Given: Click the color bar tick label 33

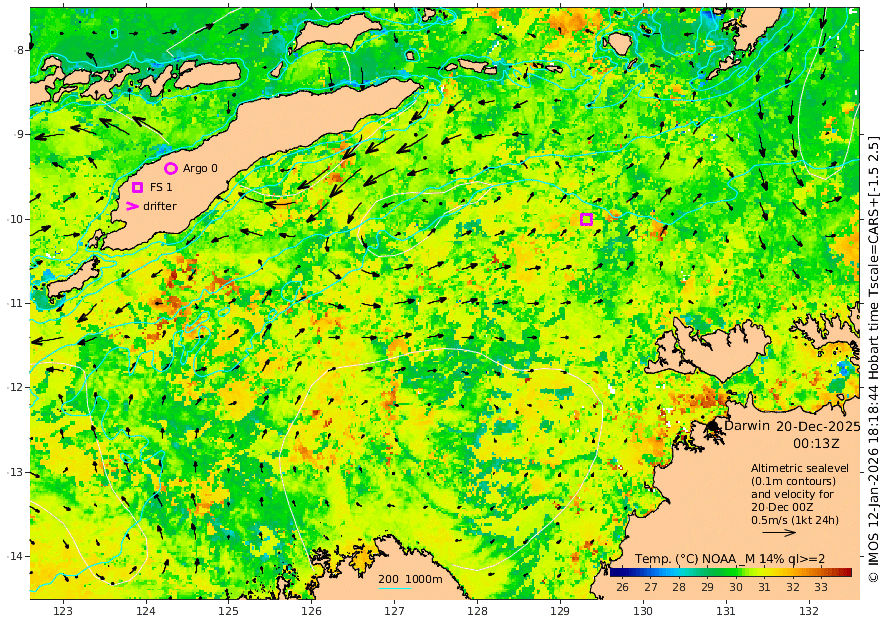Looking at the screenshot, I should coord(821,587).
